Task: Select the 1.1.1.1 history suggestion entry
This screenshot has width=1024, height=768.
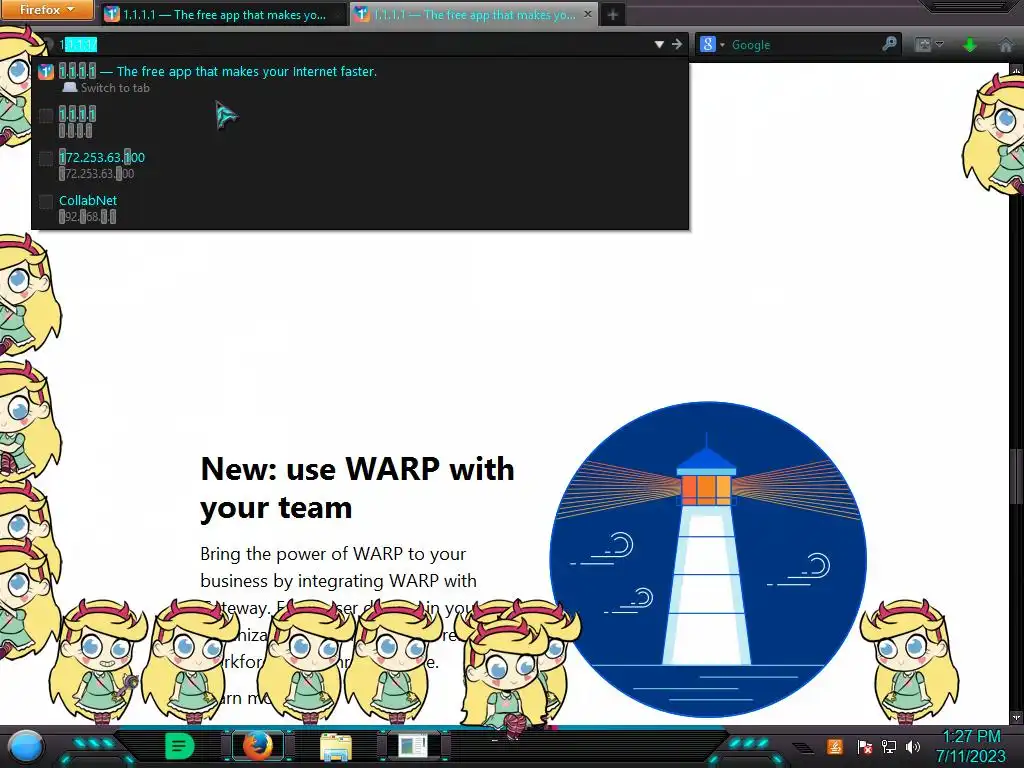Action: coord(360,121)
